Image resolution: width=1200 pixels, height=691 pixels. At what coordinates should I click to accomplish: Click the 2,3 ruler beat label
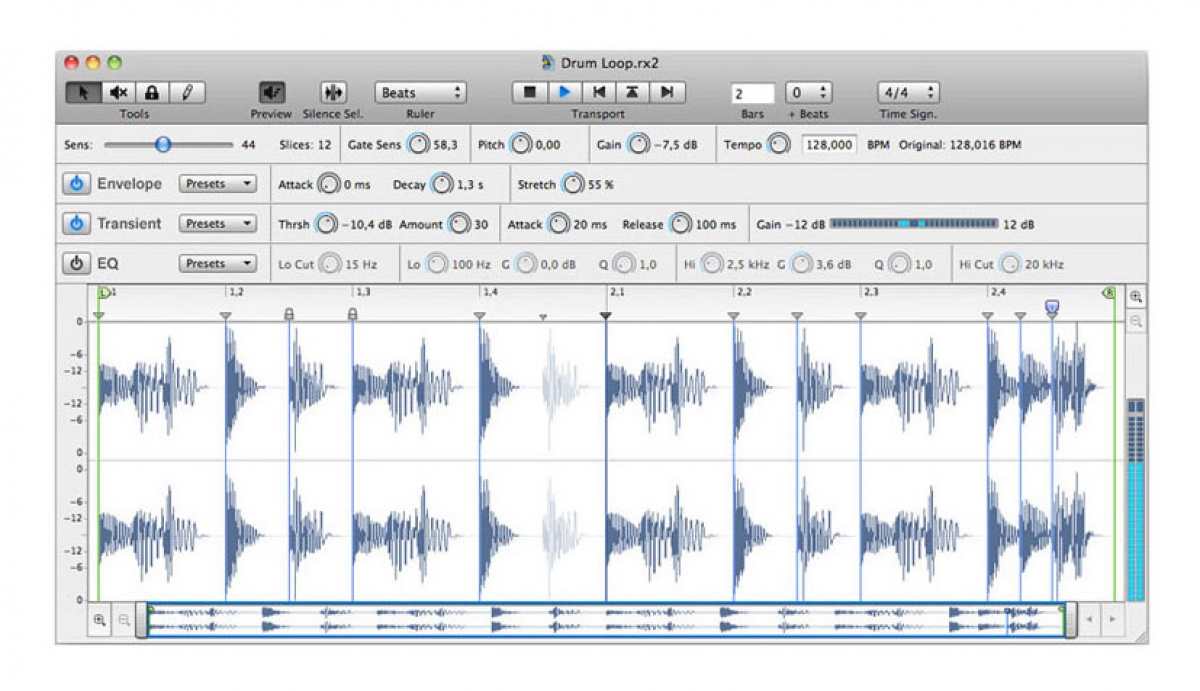(x=871, y=292)
